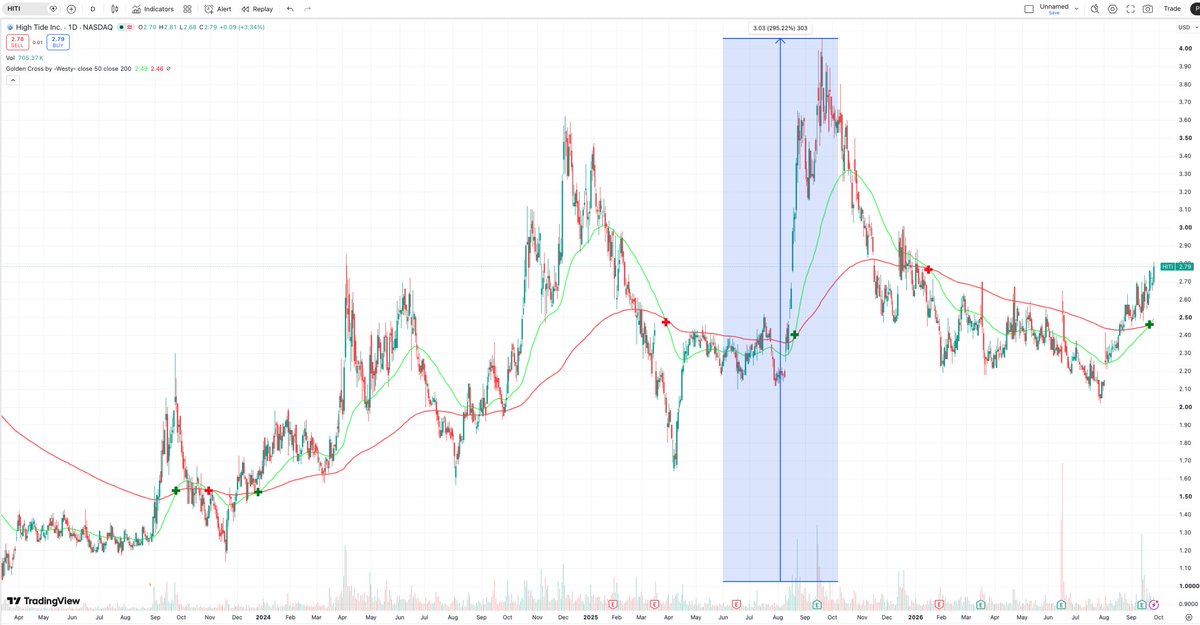Click the HITI symbol search field
This screenshot has width=1200, height=625.
tap(30, 8)
